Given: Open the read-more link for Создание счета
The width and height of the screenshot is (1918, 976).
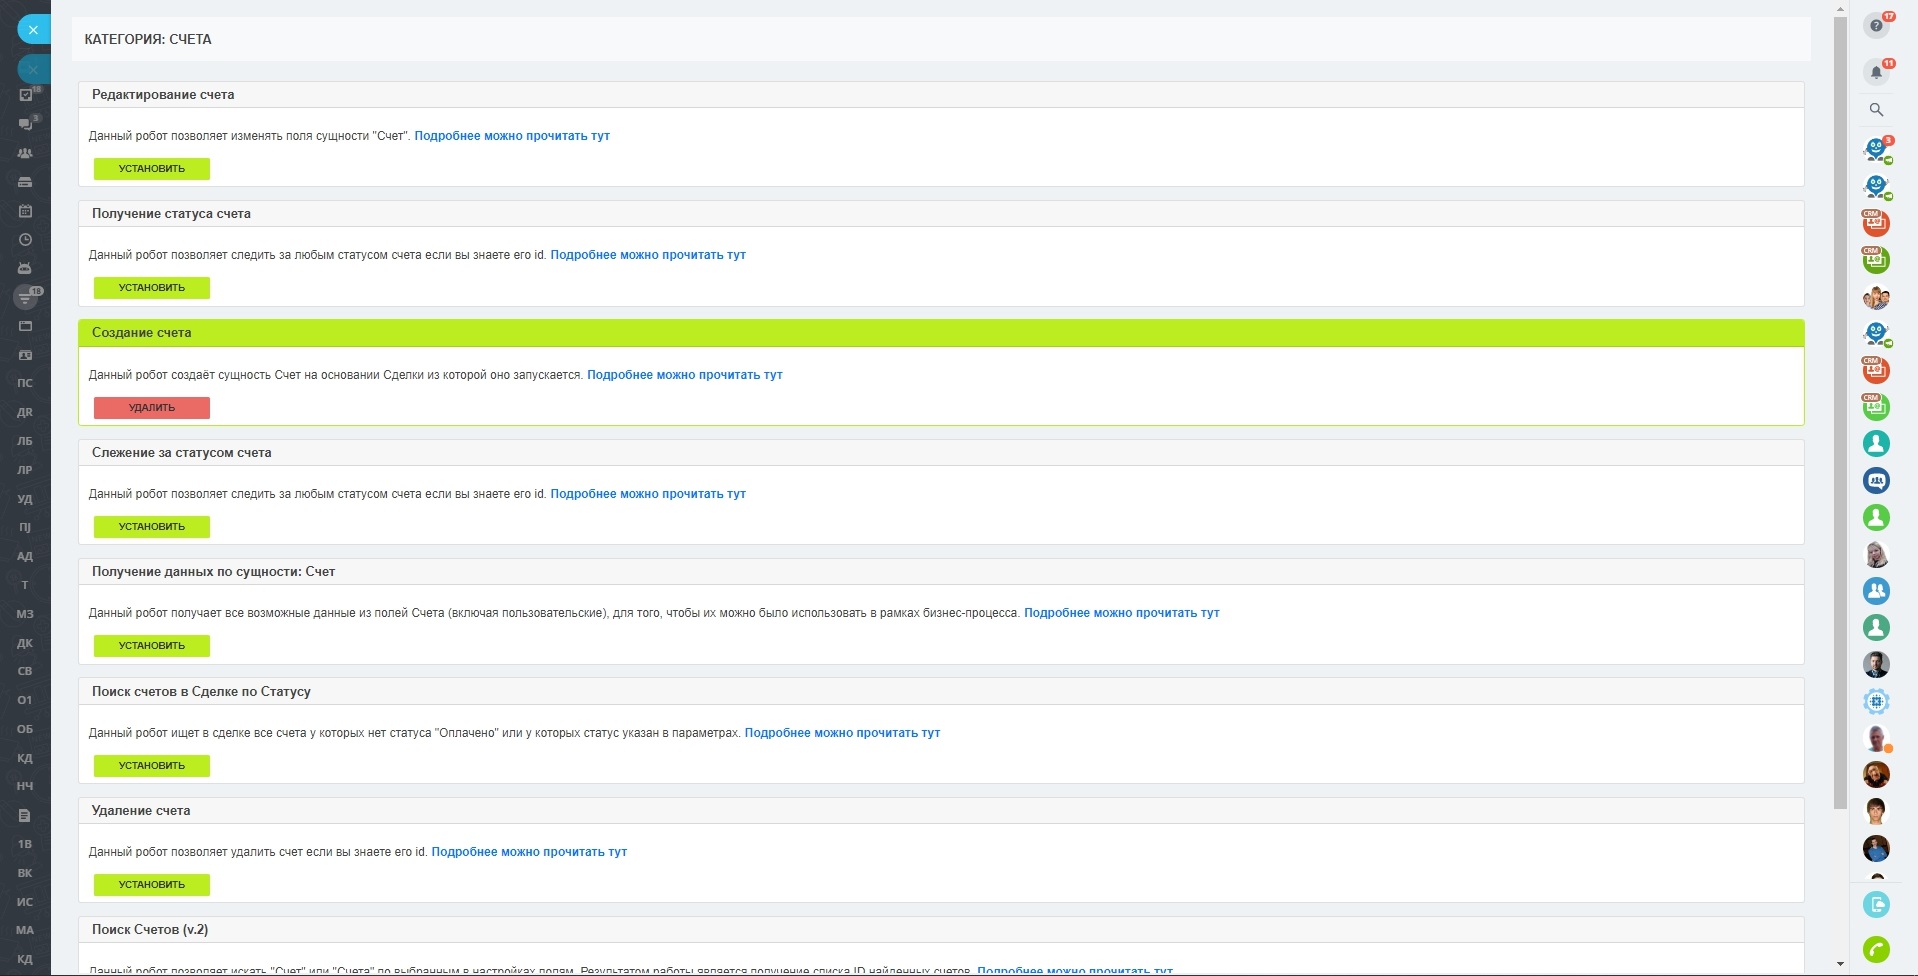Looking at the screenshot, I should coord(685,375).
